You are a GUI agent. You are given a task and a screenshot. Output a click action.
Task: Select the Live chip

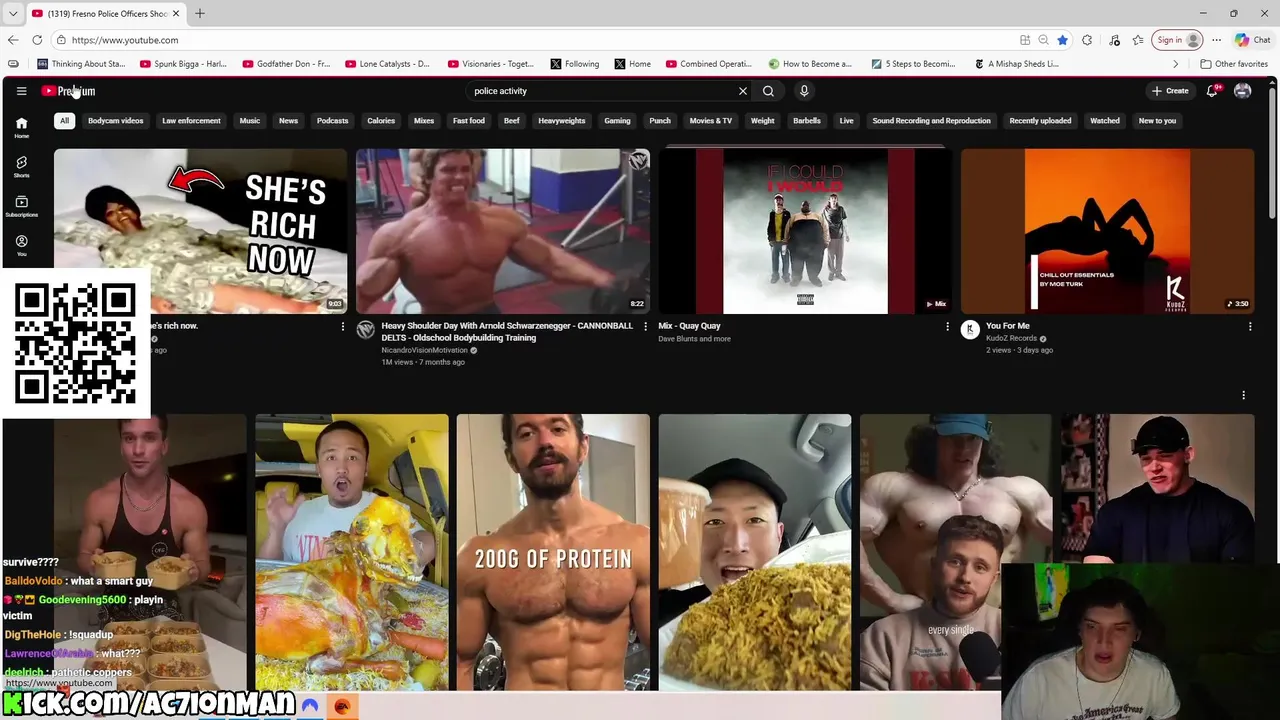point(847,121)
